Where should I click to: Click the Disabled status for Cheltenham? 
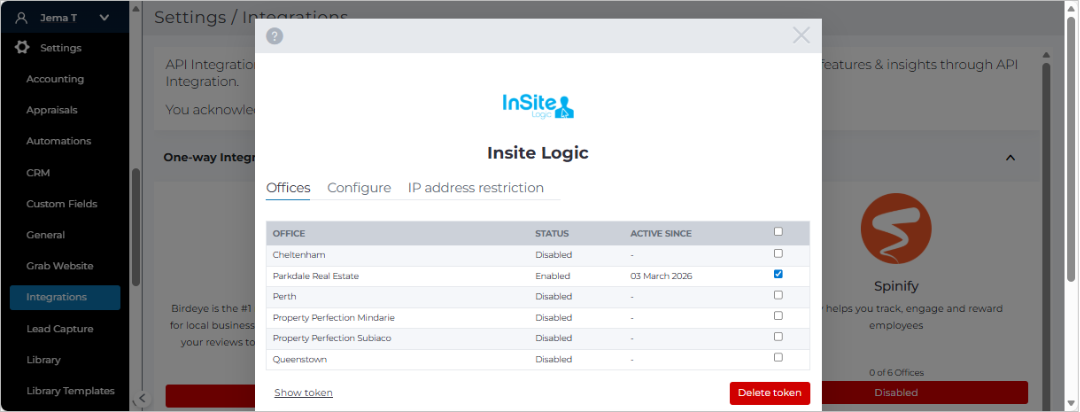[x=554, y=255]
